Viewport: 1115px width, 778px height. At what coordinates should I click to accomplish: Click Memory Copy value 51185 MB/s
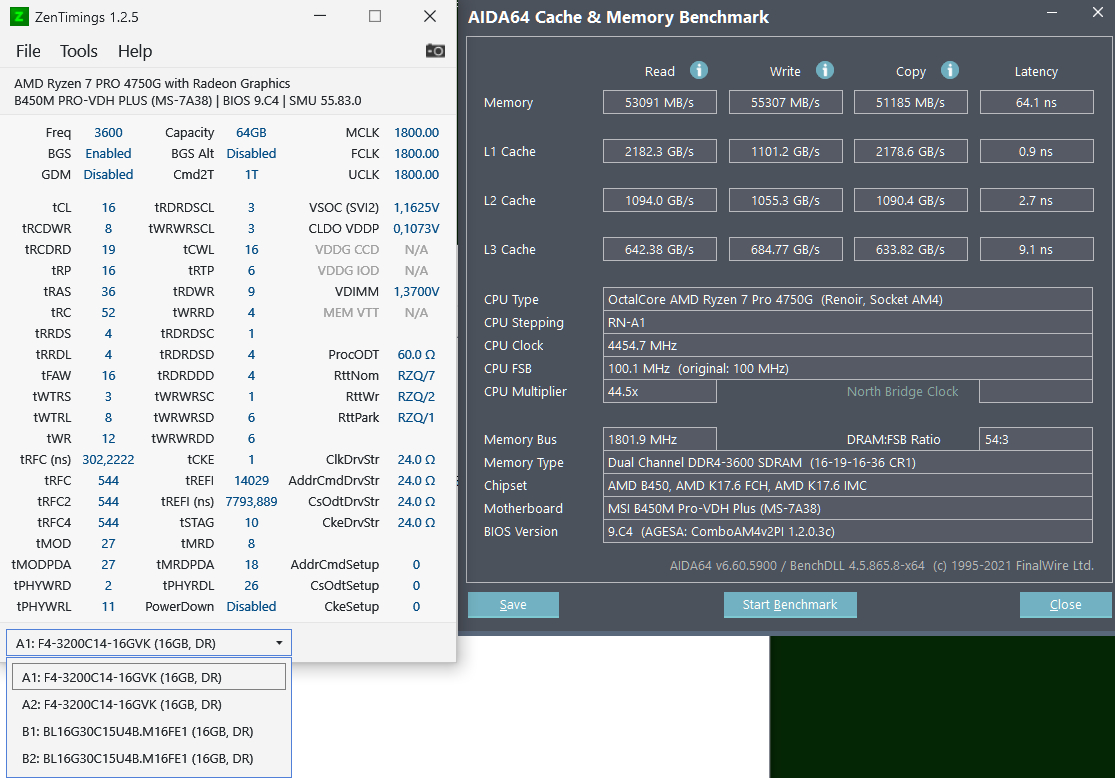[910, 102]
